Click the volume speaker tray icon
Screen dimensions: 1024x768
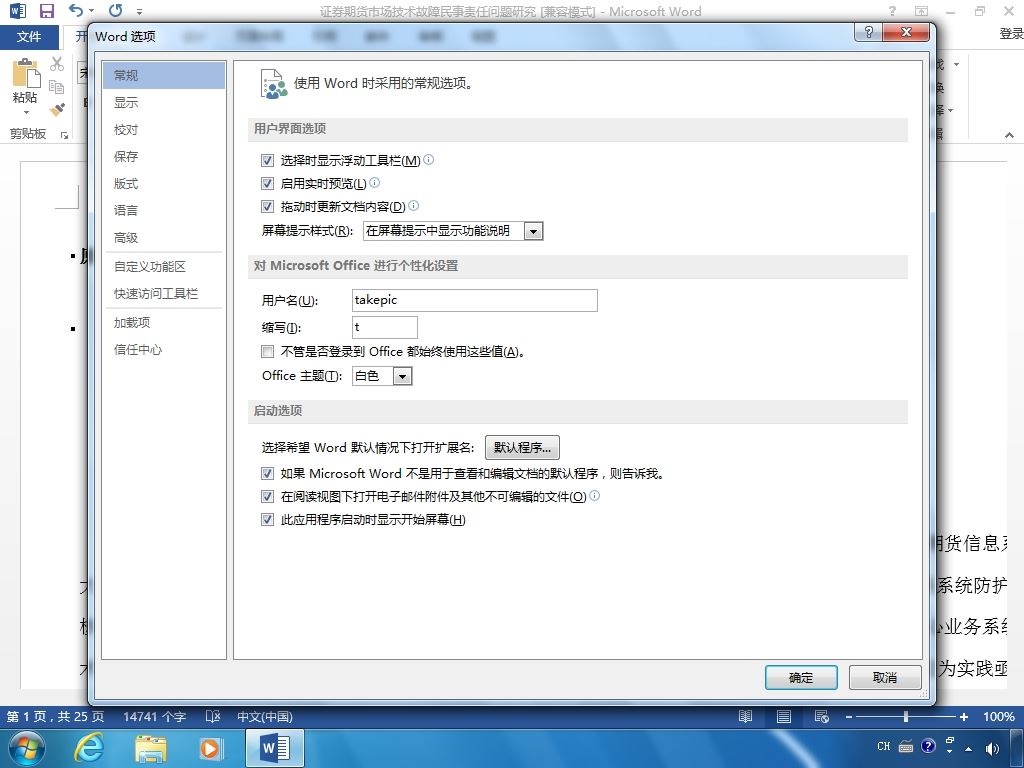[992, 748]
